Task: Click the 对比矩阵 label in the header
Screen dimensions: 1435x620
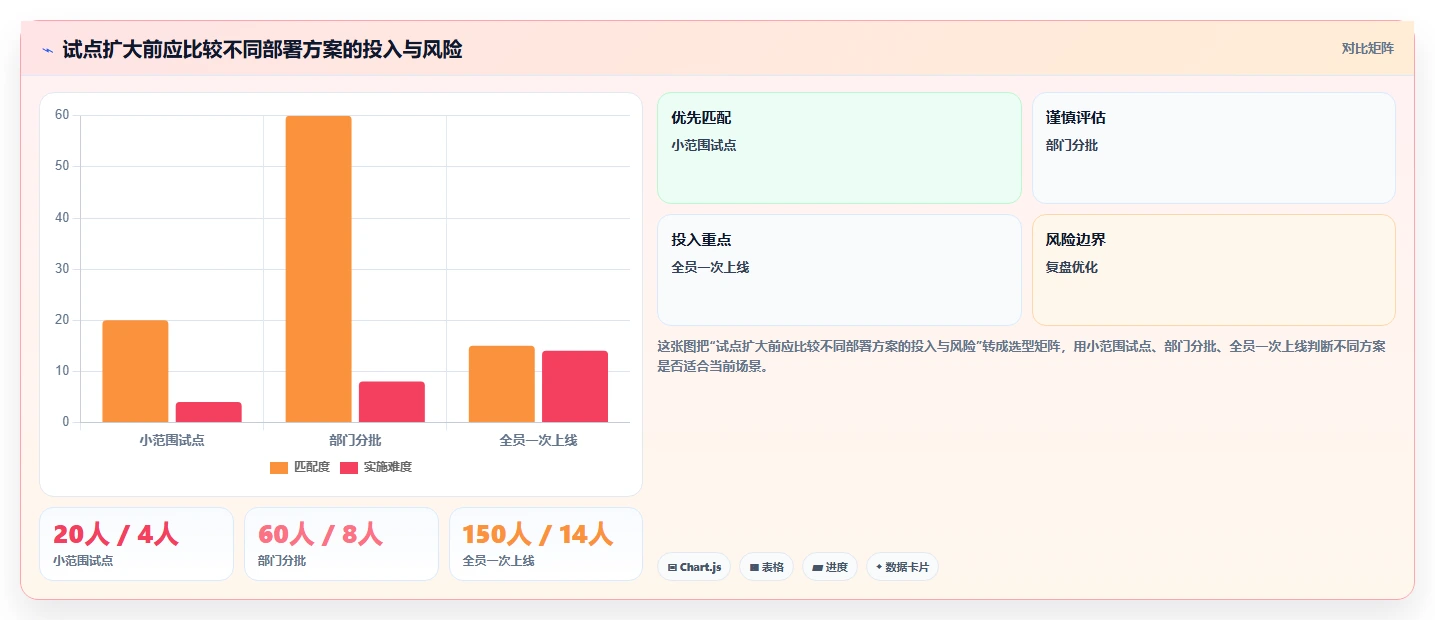Action: tap(1367, 48)
